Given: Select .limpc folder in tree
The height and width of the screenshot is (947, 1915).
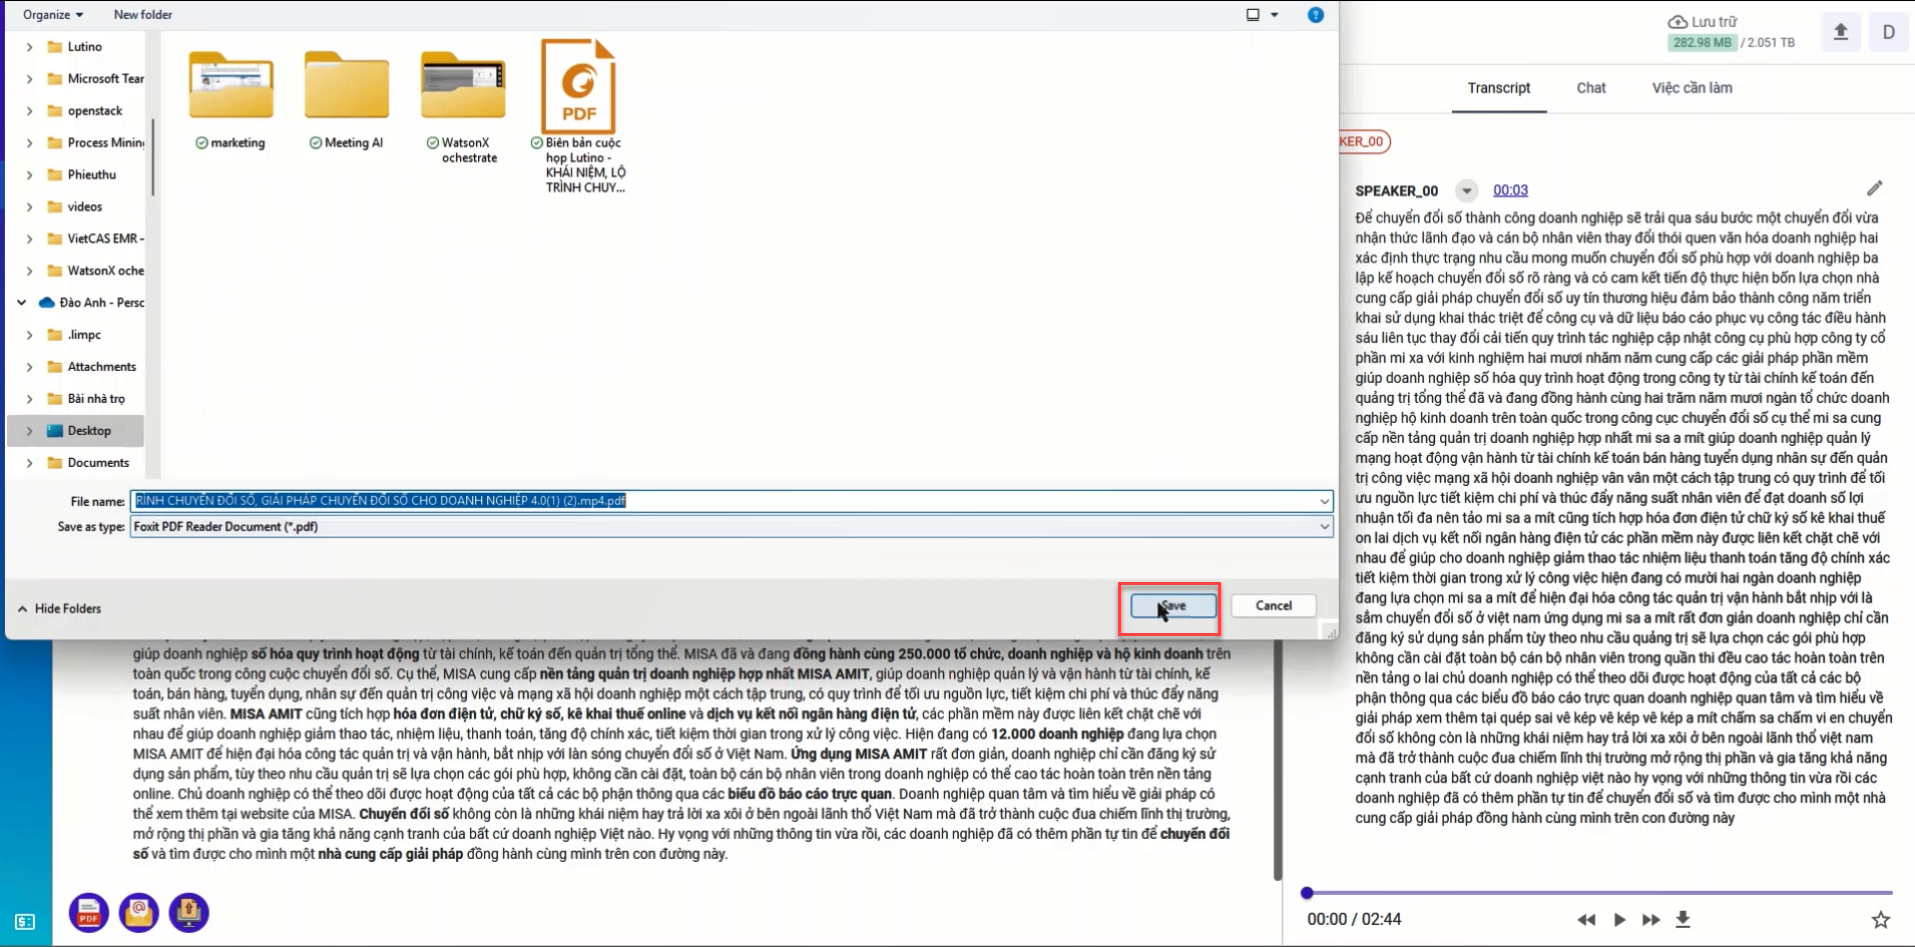Looking at the screenshot, I should point(84,335).
